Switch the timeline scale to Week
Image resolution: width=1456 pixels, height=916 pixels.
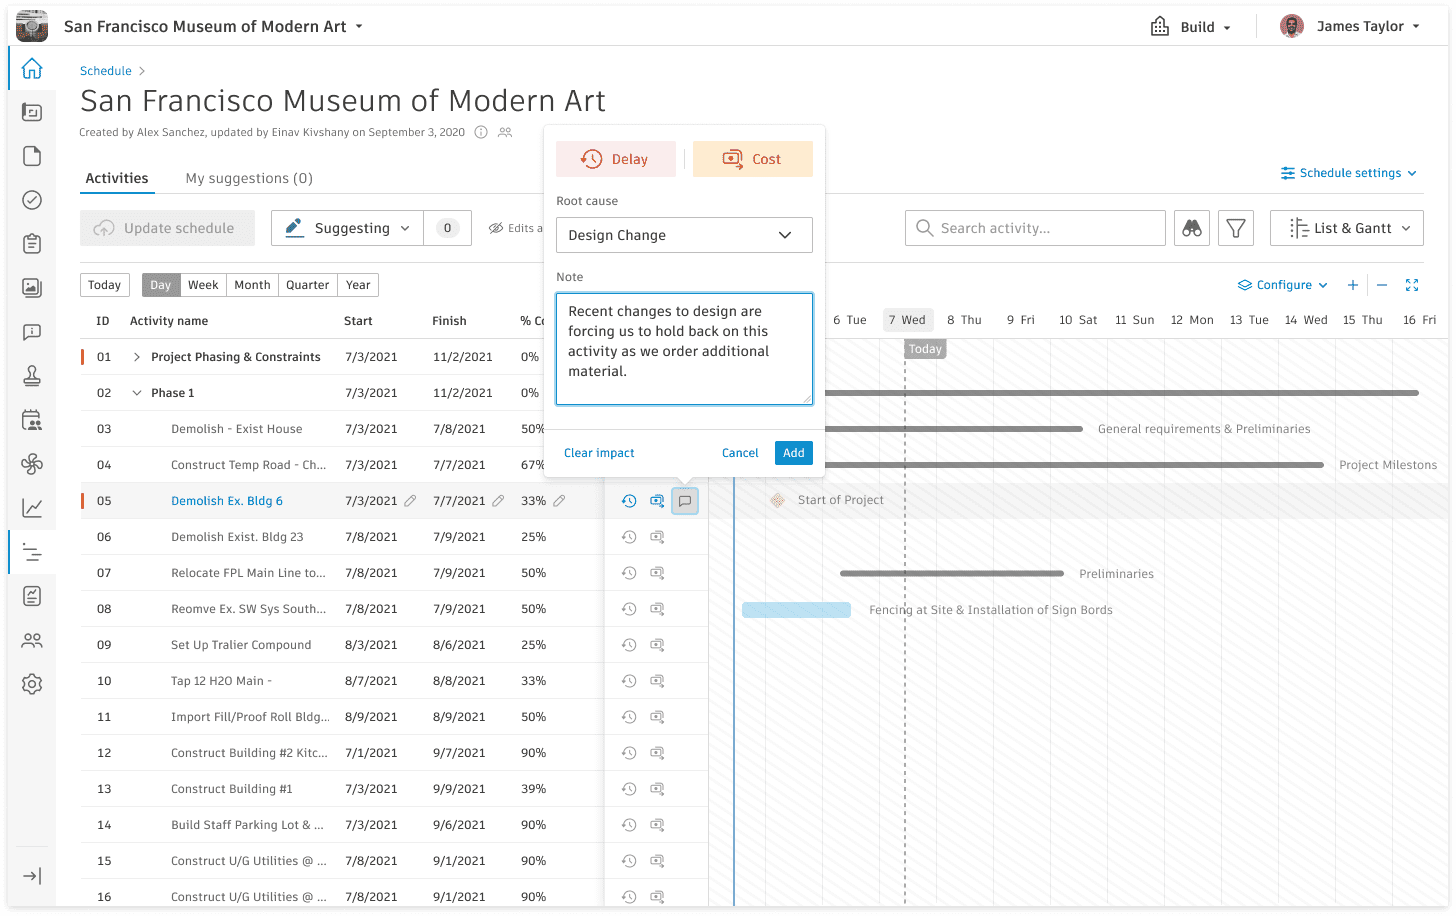pos(203,285)
